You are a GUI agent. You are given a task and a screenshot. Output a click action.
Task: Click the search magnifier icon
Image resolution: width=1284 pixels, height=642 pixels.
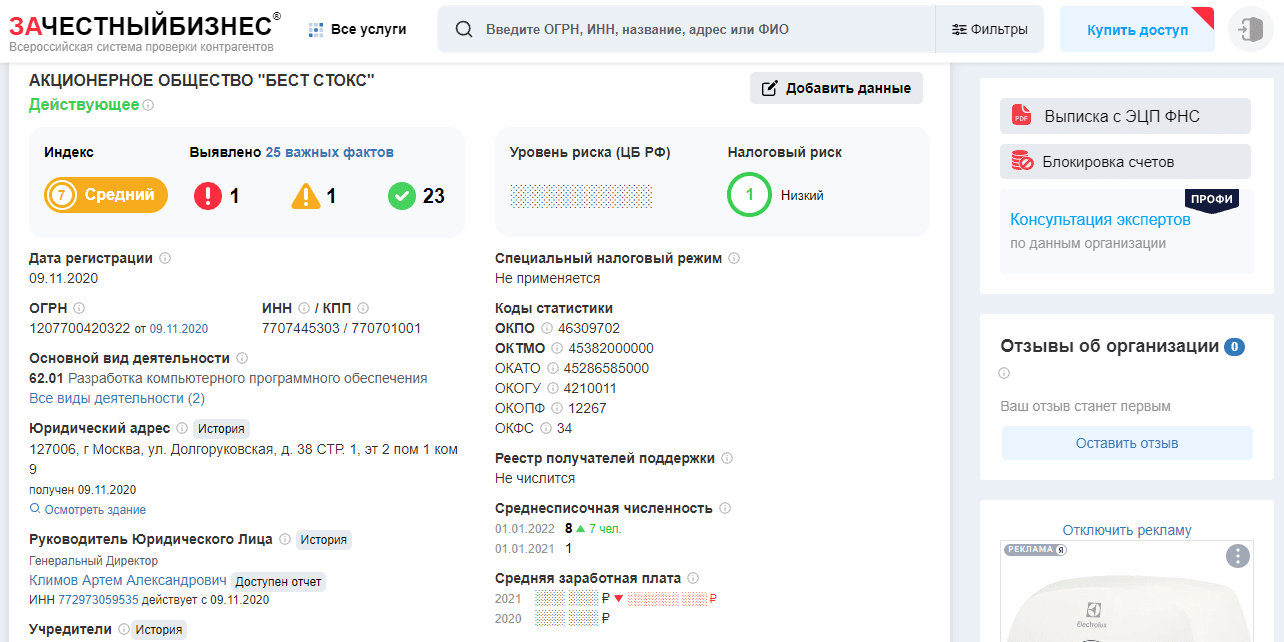tap(464, 29)
